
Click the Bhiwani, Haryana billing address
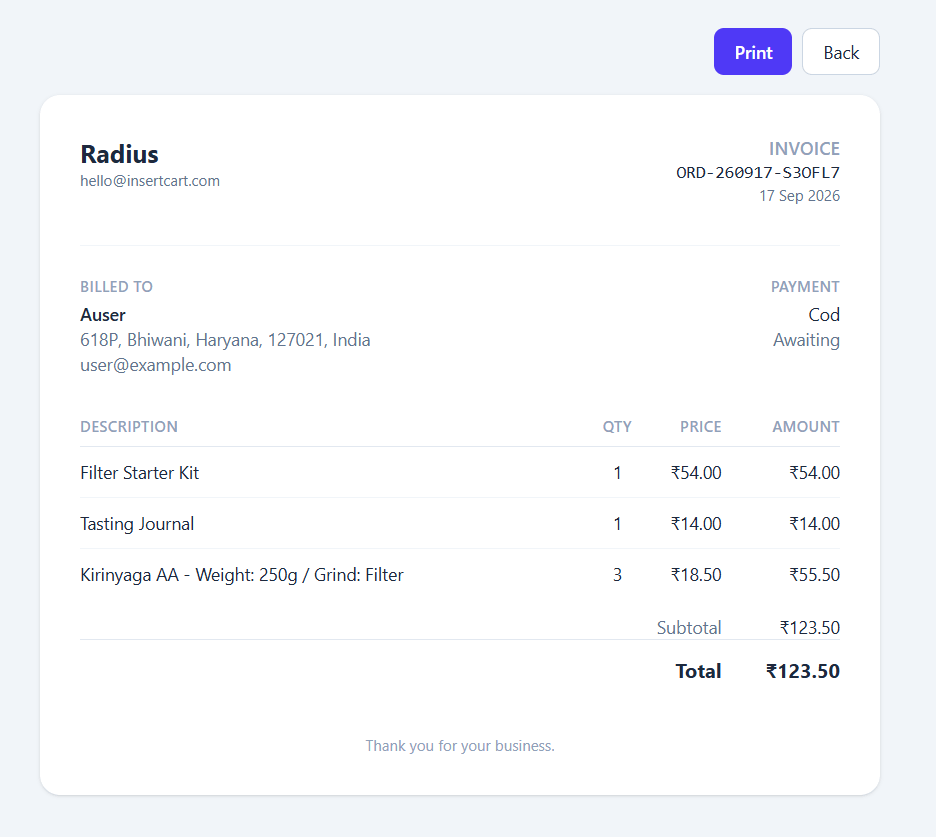click(x=225, y=340)
